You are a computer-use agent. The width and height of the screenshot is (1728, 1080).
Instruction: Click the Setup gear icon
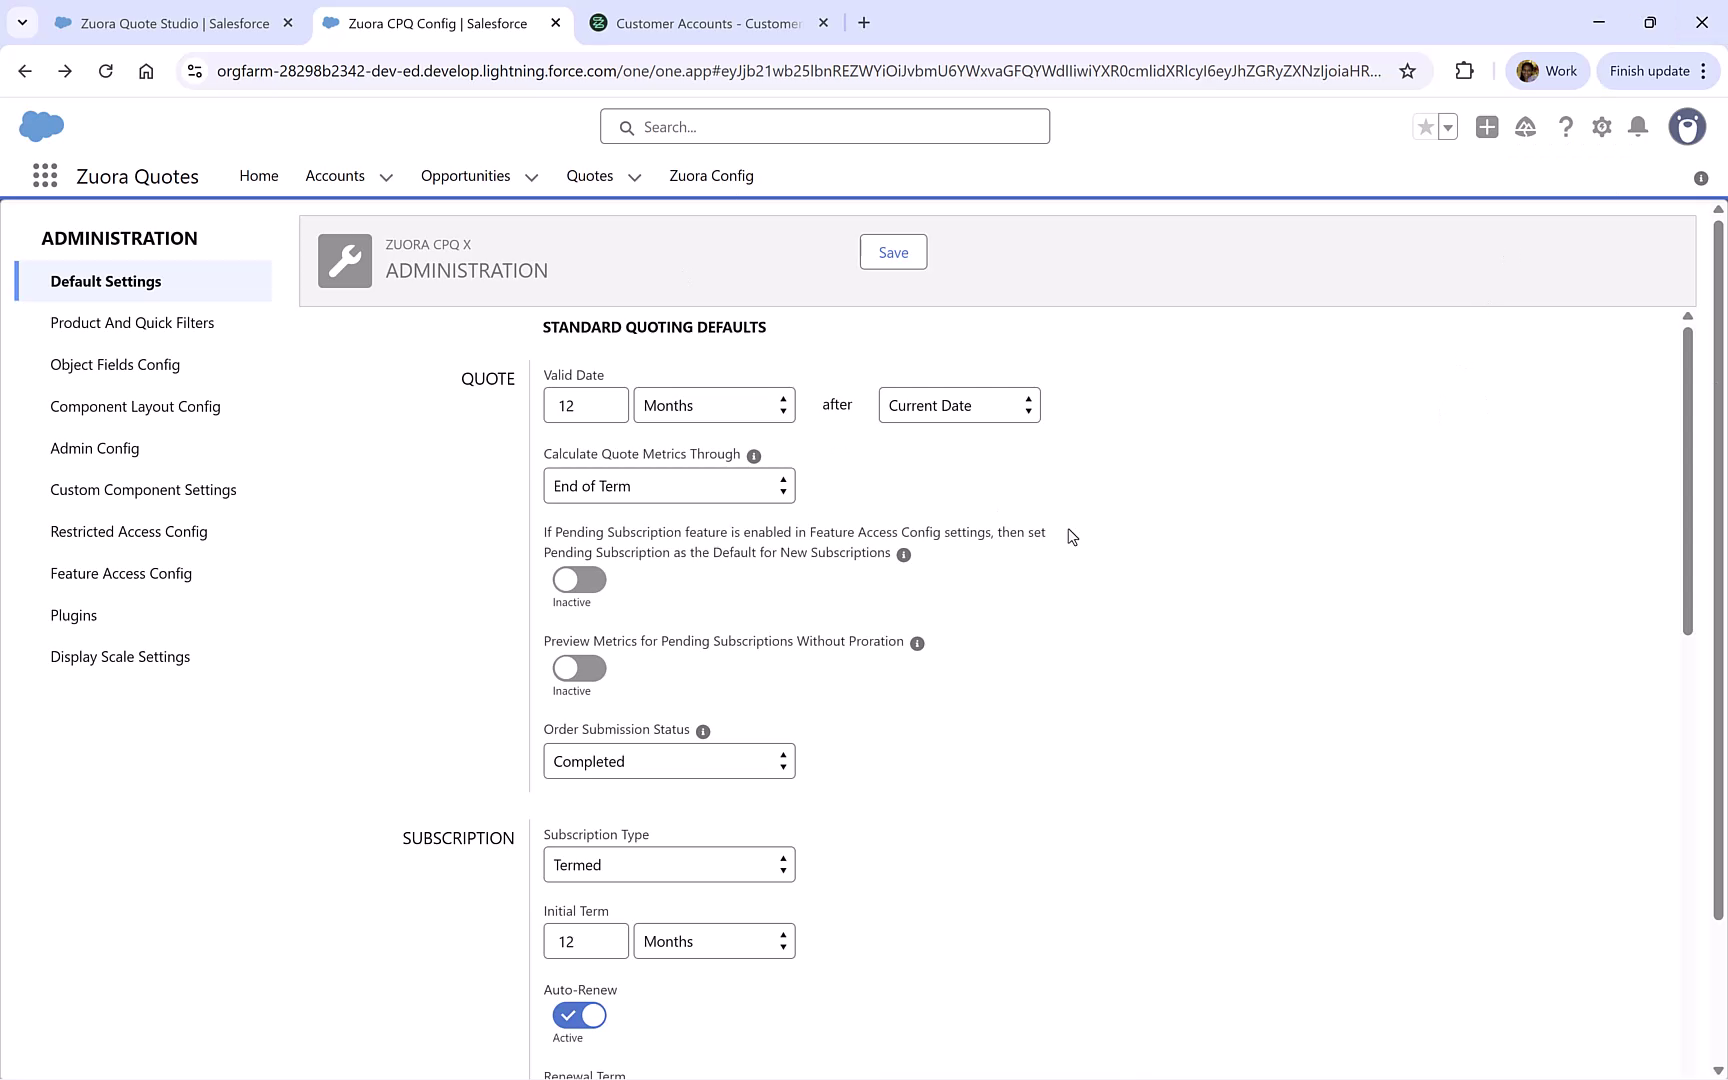tap(1601, 127)
